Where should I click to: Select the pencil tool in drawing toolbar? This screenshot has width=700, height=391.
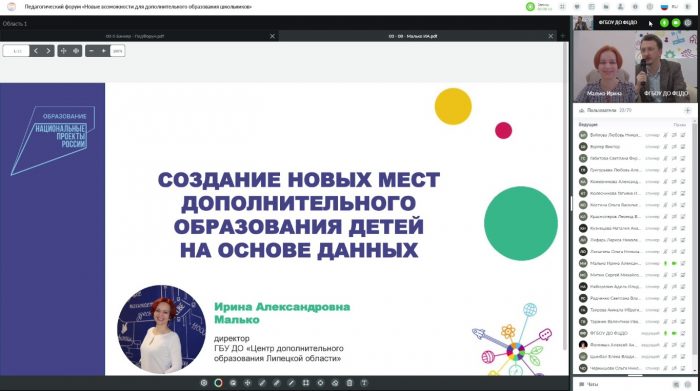click(x=262, y=383)
